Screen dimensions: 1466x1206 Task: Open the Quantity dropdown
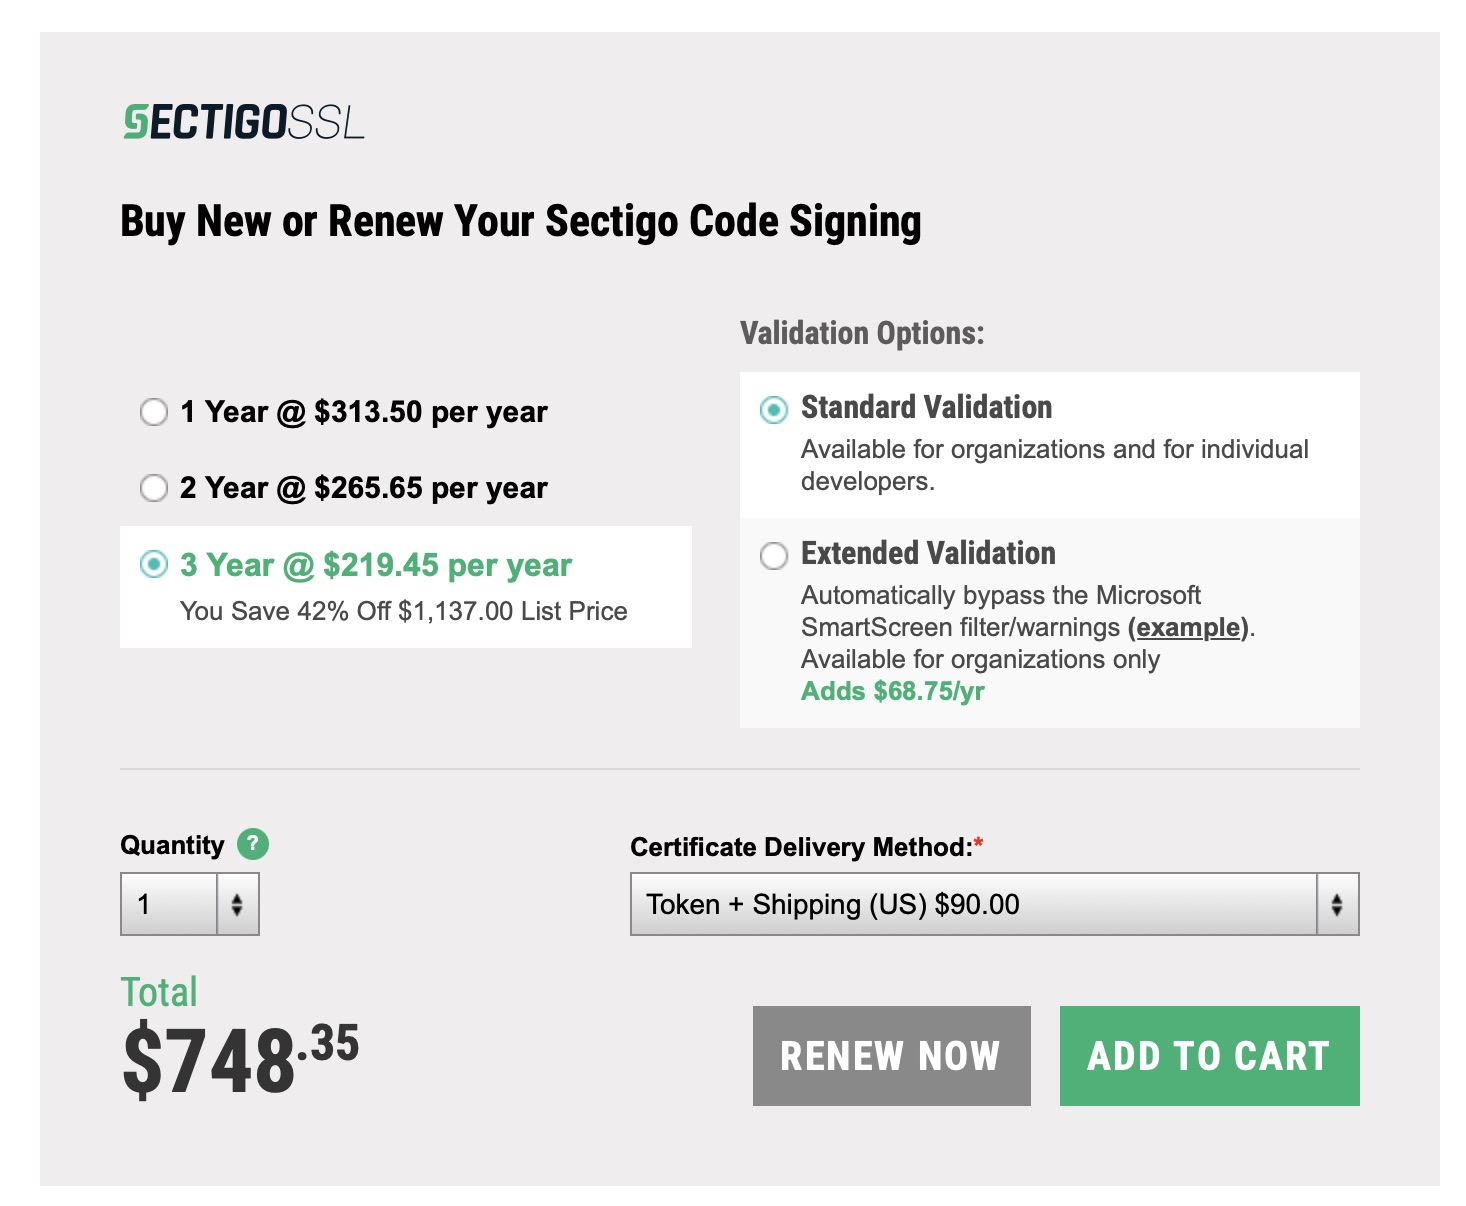pyautogui.click(x=190, y=904)
